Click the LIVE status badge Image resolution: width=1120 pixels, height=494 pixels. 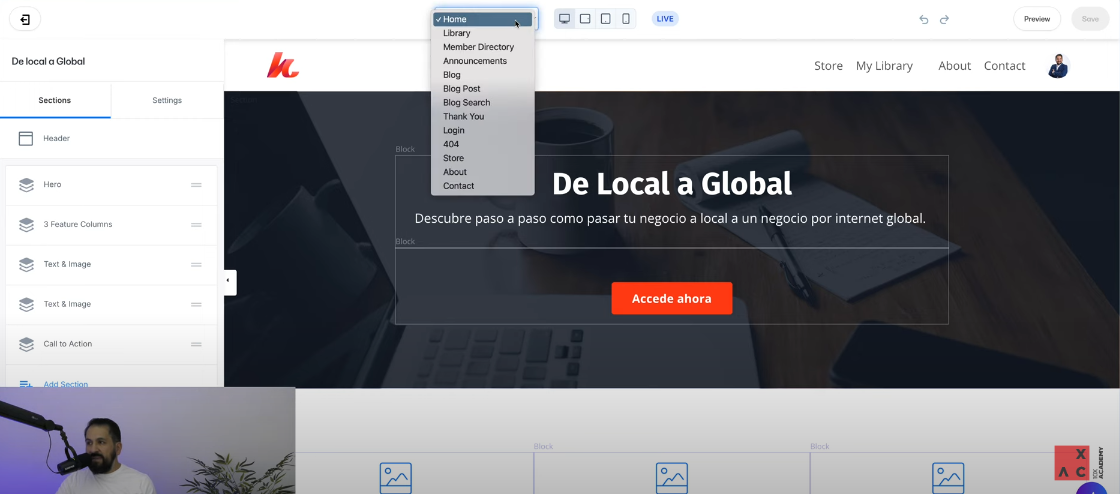(x=665, y=19)
